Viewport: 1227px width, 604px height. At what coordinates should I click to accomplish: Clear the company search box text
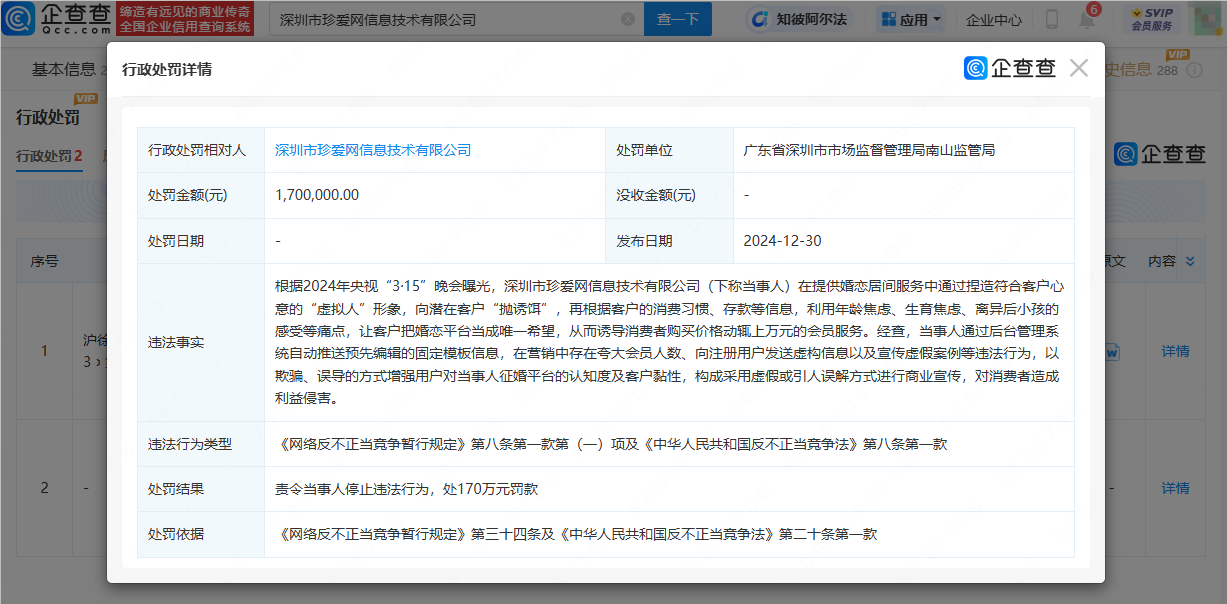628,19
